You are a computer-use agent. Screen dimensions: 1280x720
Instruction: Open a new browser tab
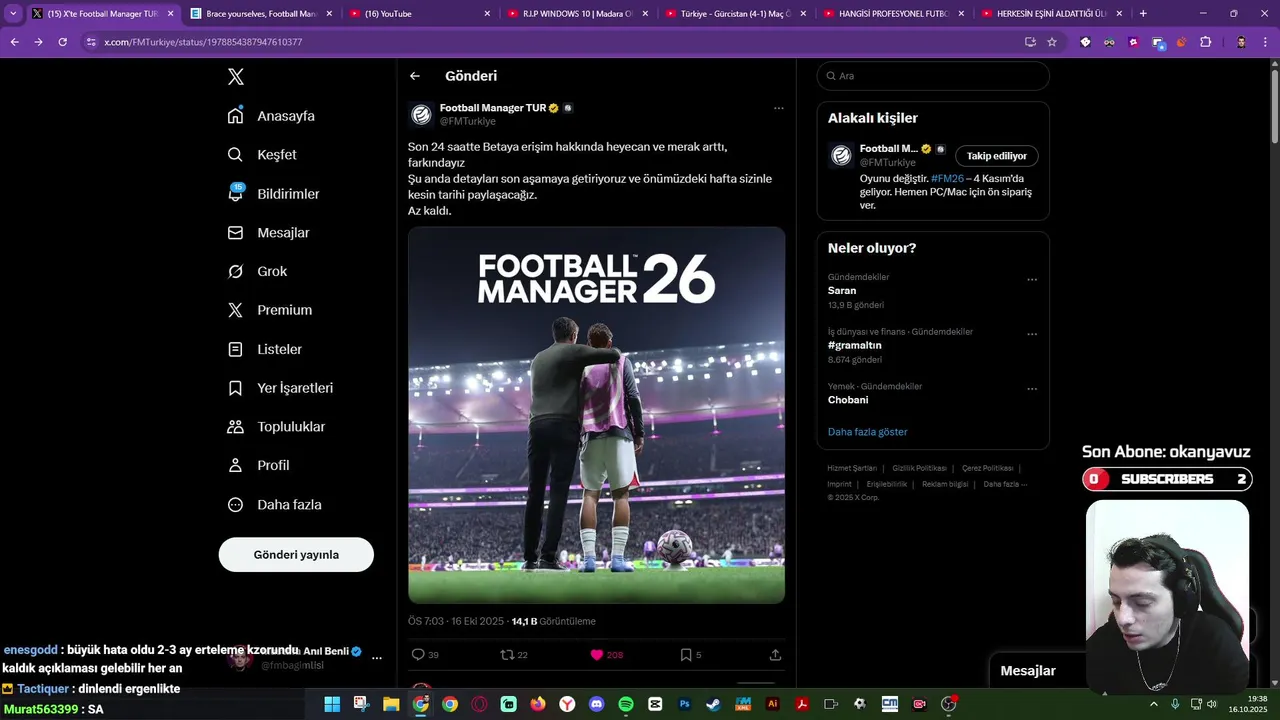[1143, 14]
